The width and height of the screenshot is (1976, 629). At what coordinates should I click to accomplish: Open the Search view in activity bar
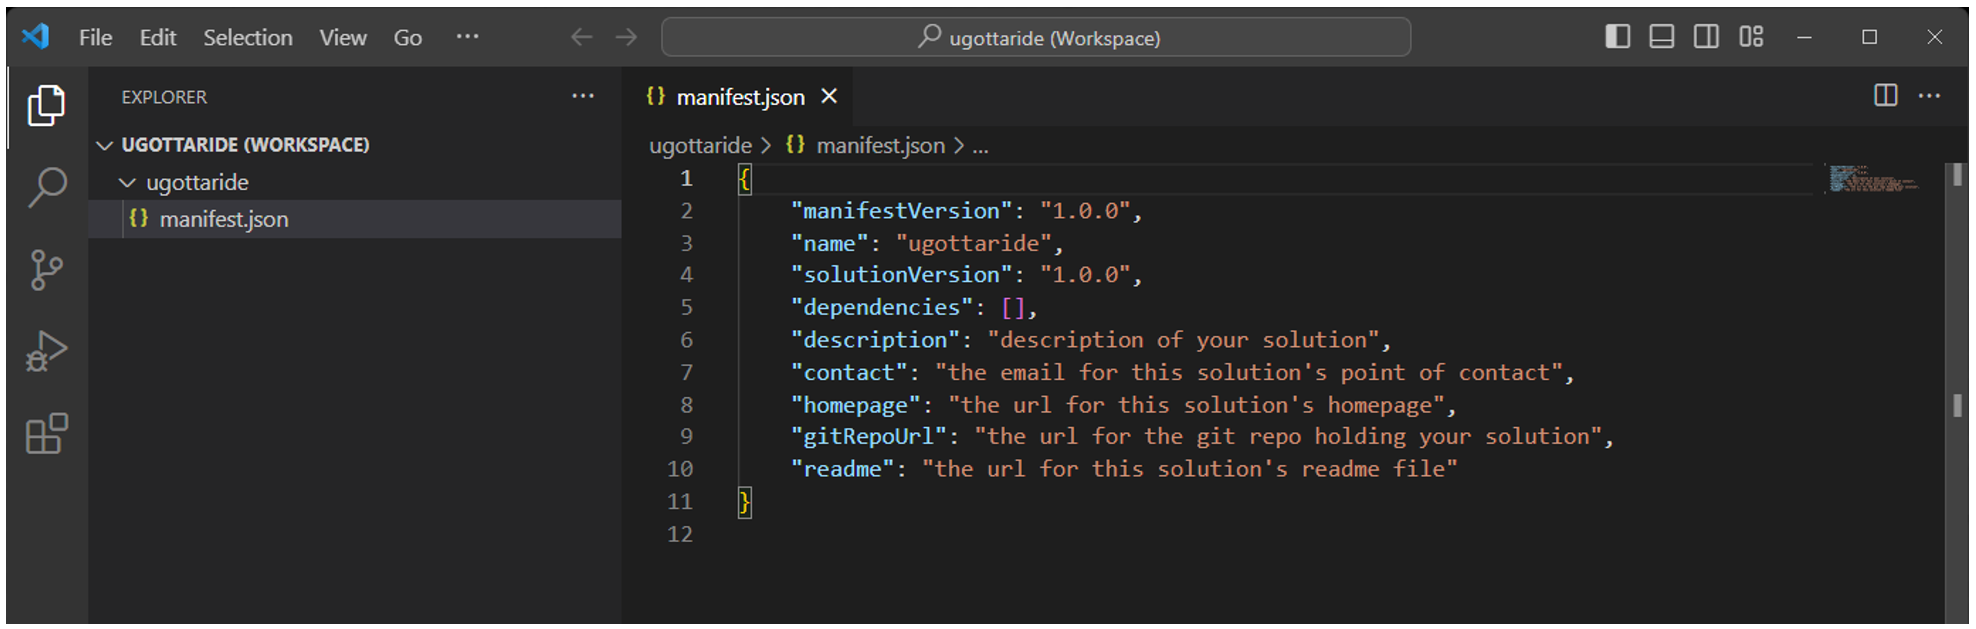47,187
